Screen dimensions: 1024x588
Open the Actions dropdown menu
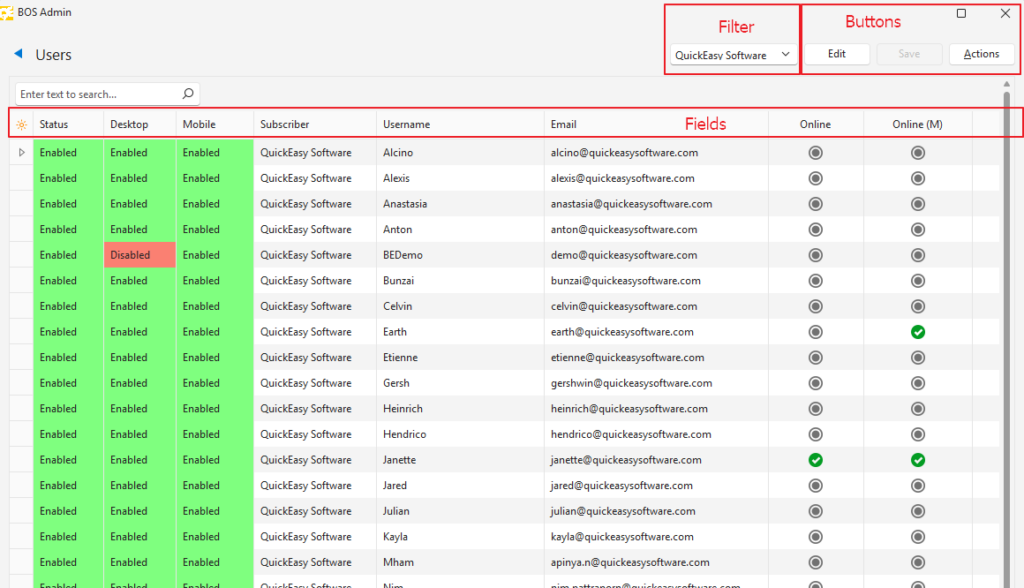981,54
